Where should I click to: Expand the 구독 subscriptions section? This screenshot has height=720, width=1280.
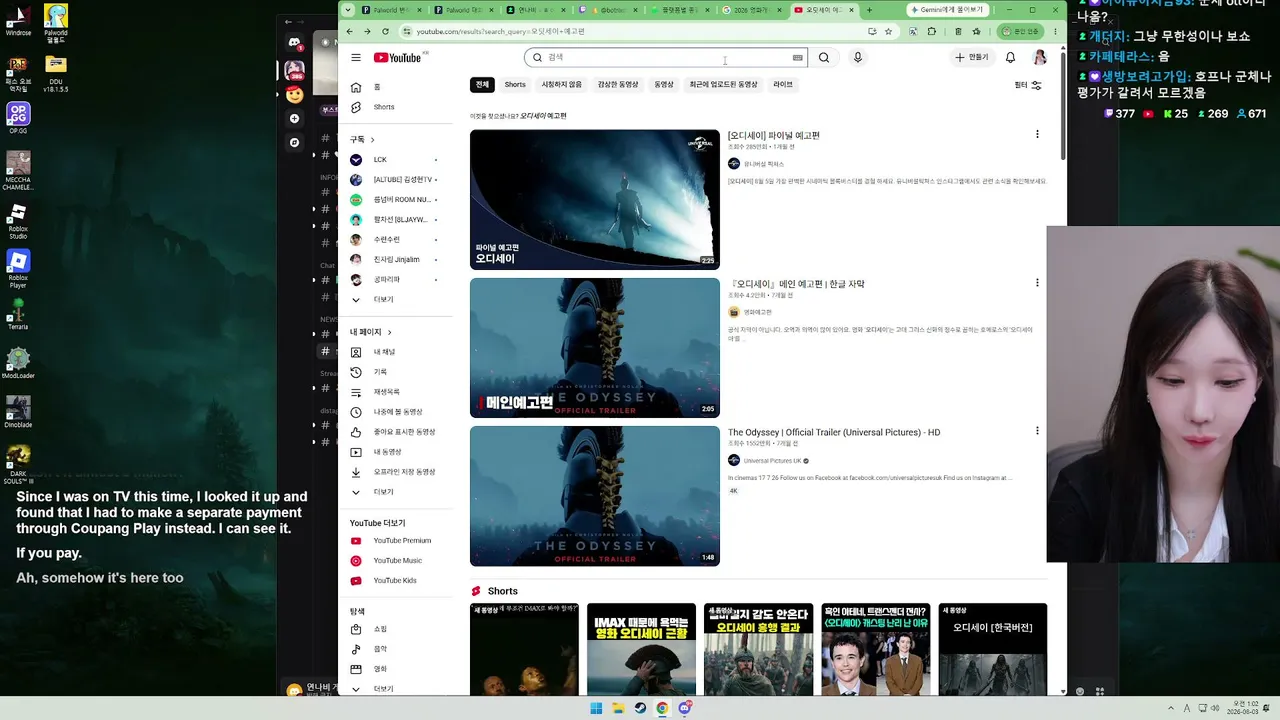pos(362,140)
